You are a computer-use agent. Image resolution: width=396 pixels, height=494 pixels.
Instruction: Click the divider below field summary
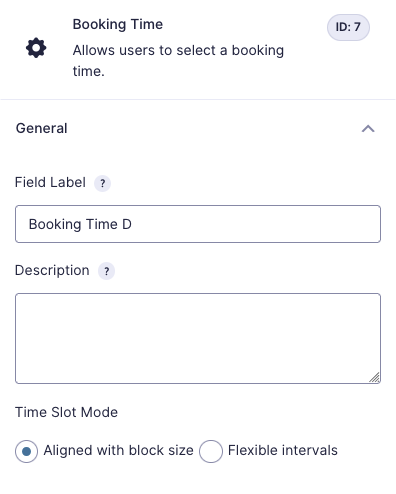pos(198,99)
